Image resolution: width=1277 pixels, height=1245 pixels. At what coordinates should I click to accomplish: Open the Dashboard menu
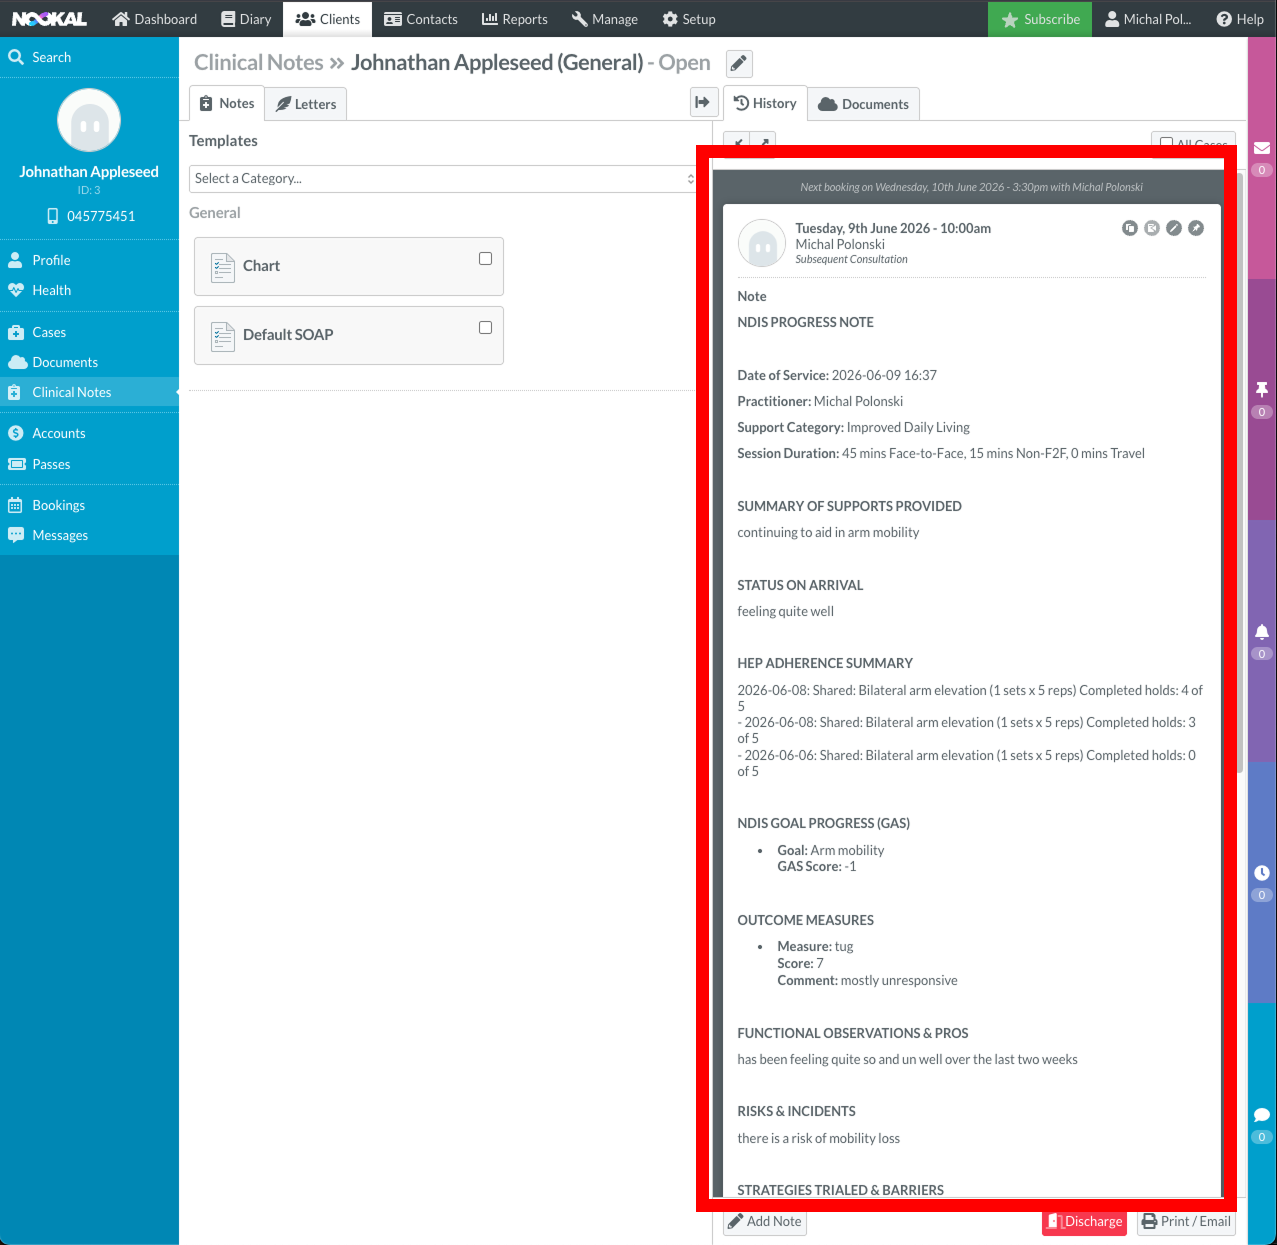click(155, 19)
